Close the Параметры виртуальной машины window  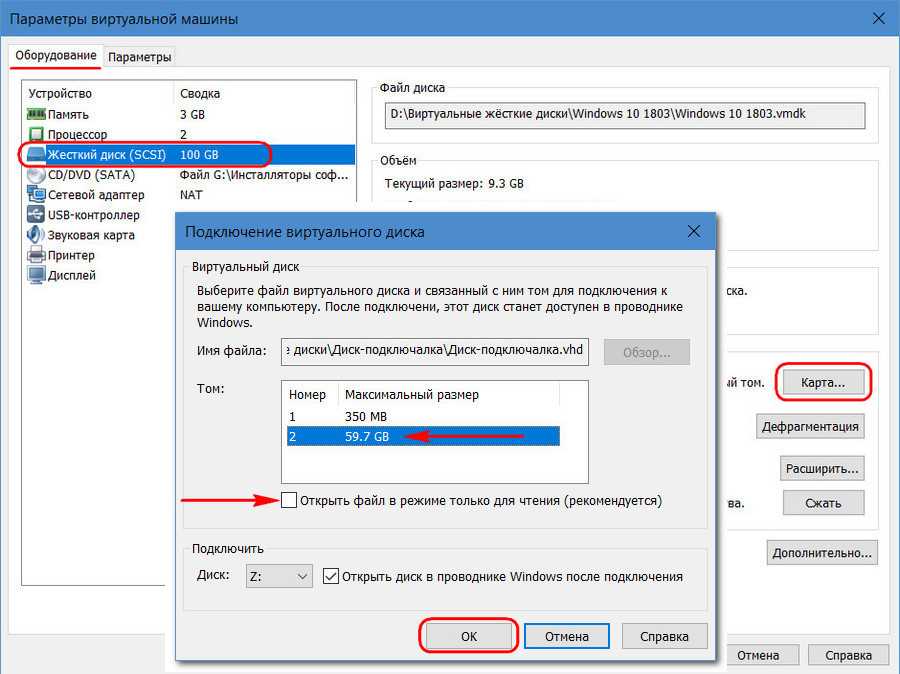pos(878,18)
